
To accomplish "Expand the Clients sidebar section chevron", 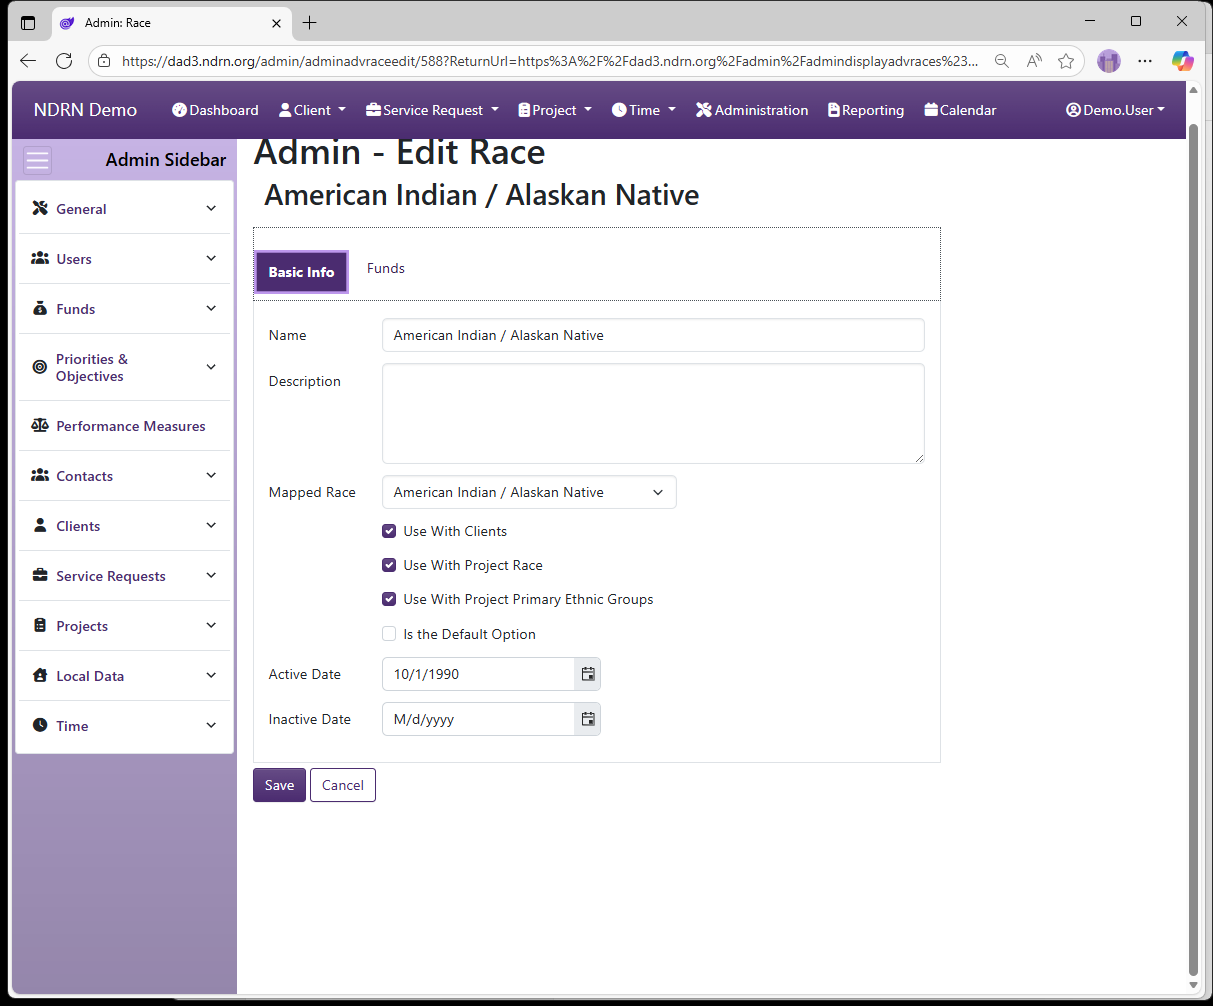I will pyautogui.click(x=211, y=525).
